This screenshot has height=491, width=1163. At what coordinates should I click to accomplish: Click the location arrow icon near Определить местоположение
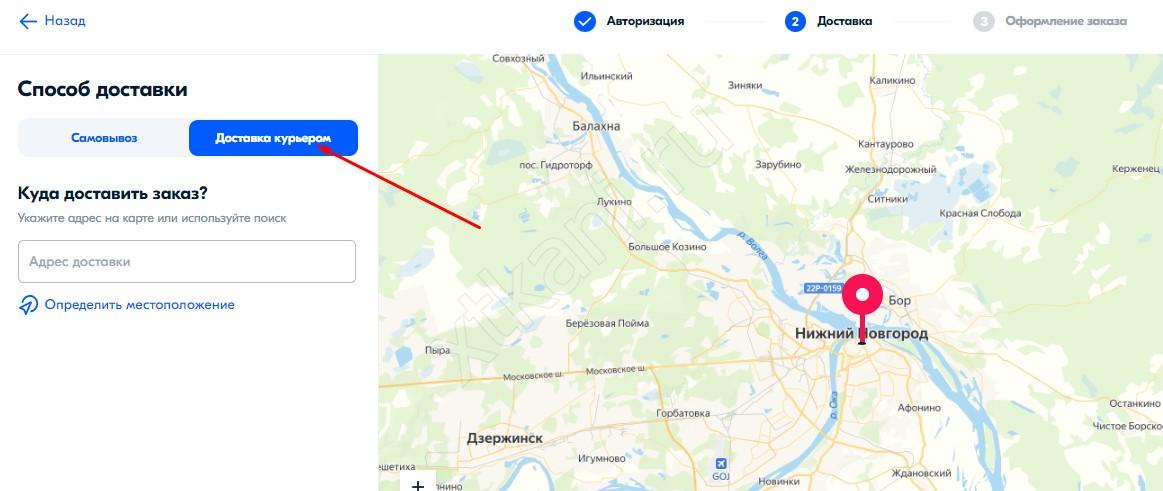coord(28,305)
